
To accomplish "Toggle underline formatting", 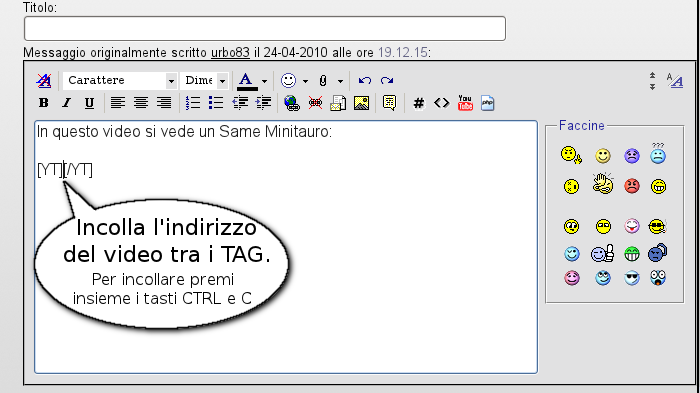I will pyautogui.click(x=89, y=103).
